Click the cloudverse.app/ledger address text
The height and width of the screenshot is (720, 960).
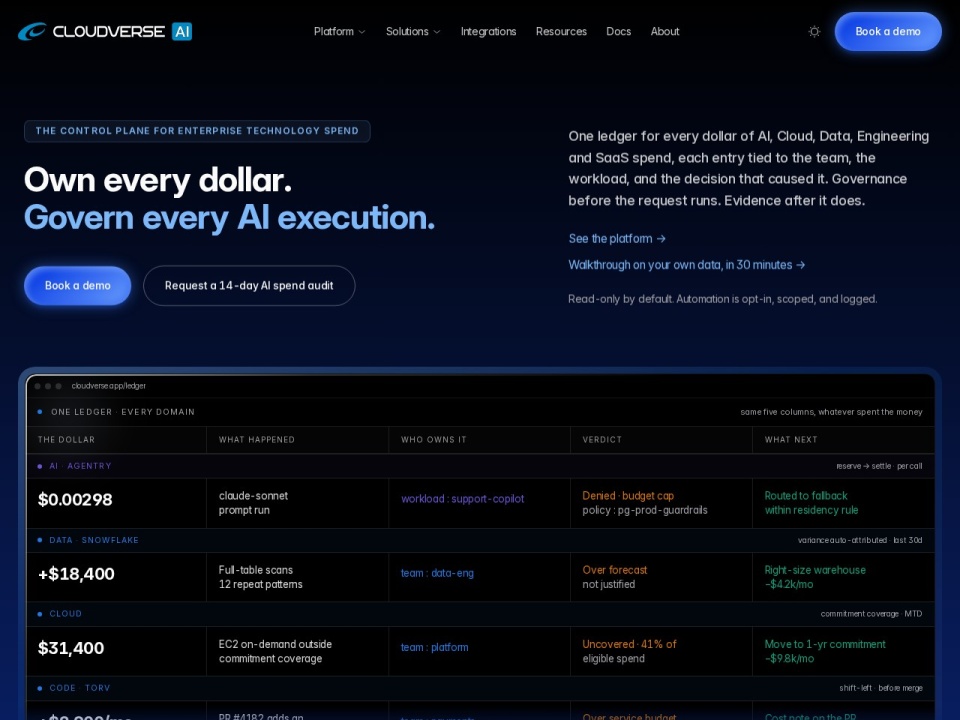(108, 386)
